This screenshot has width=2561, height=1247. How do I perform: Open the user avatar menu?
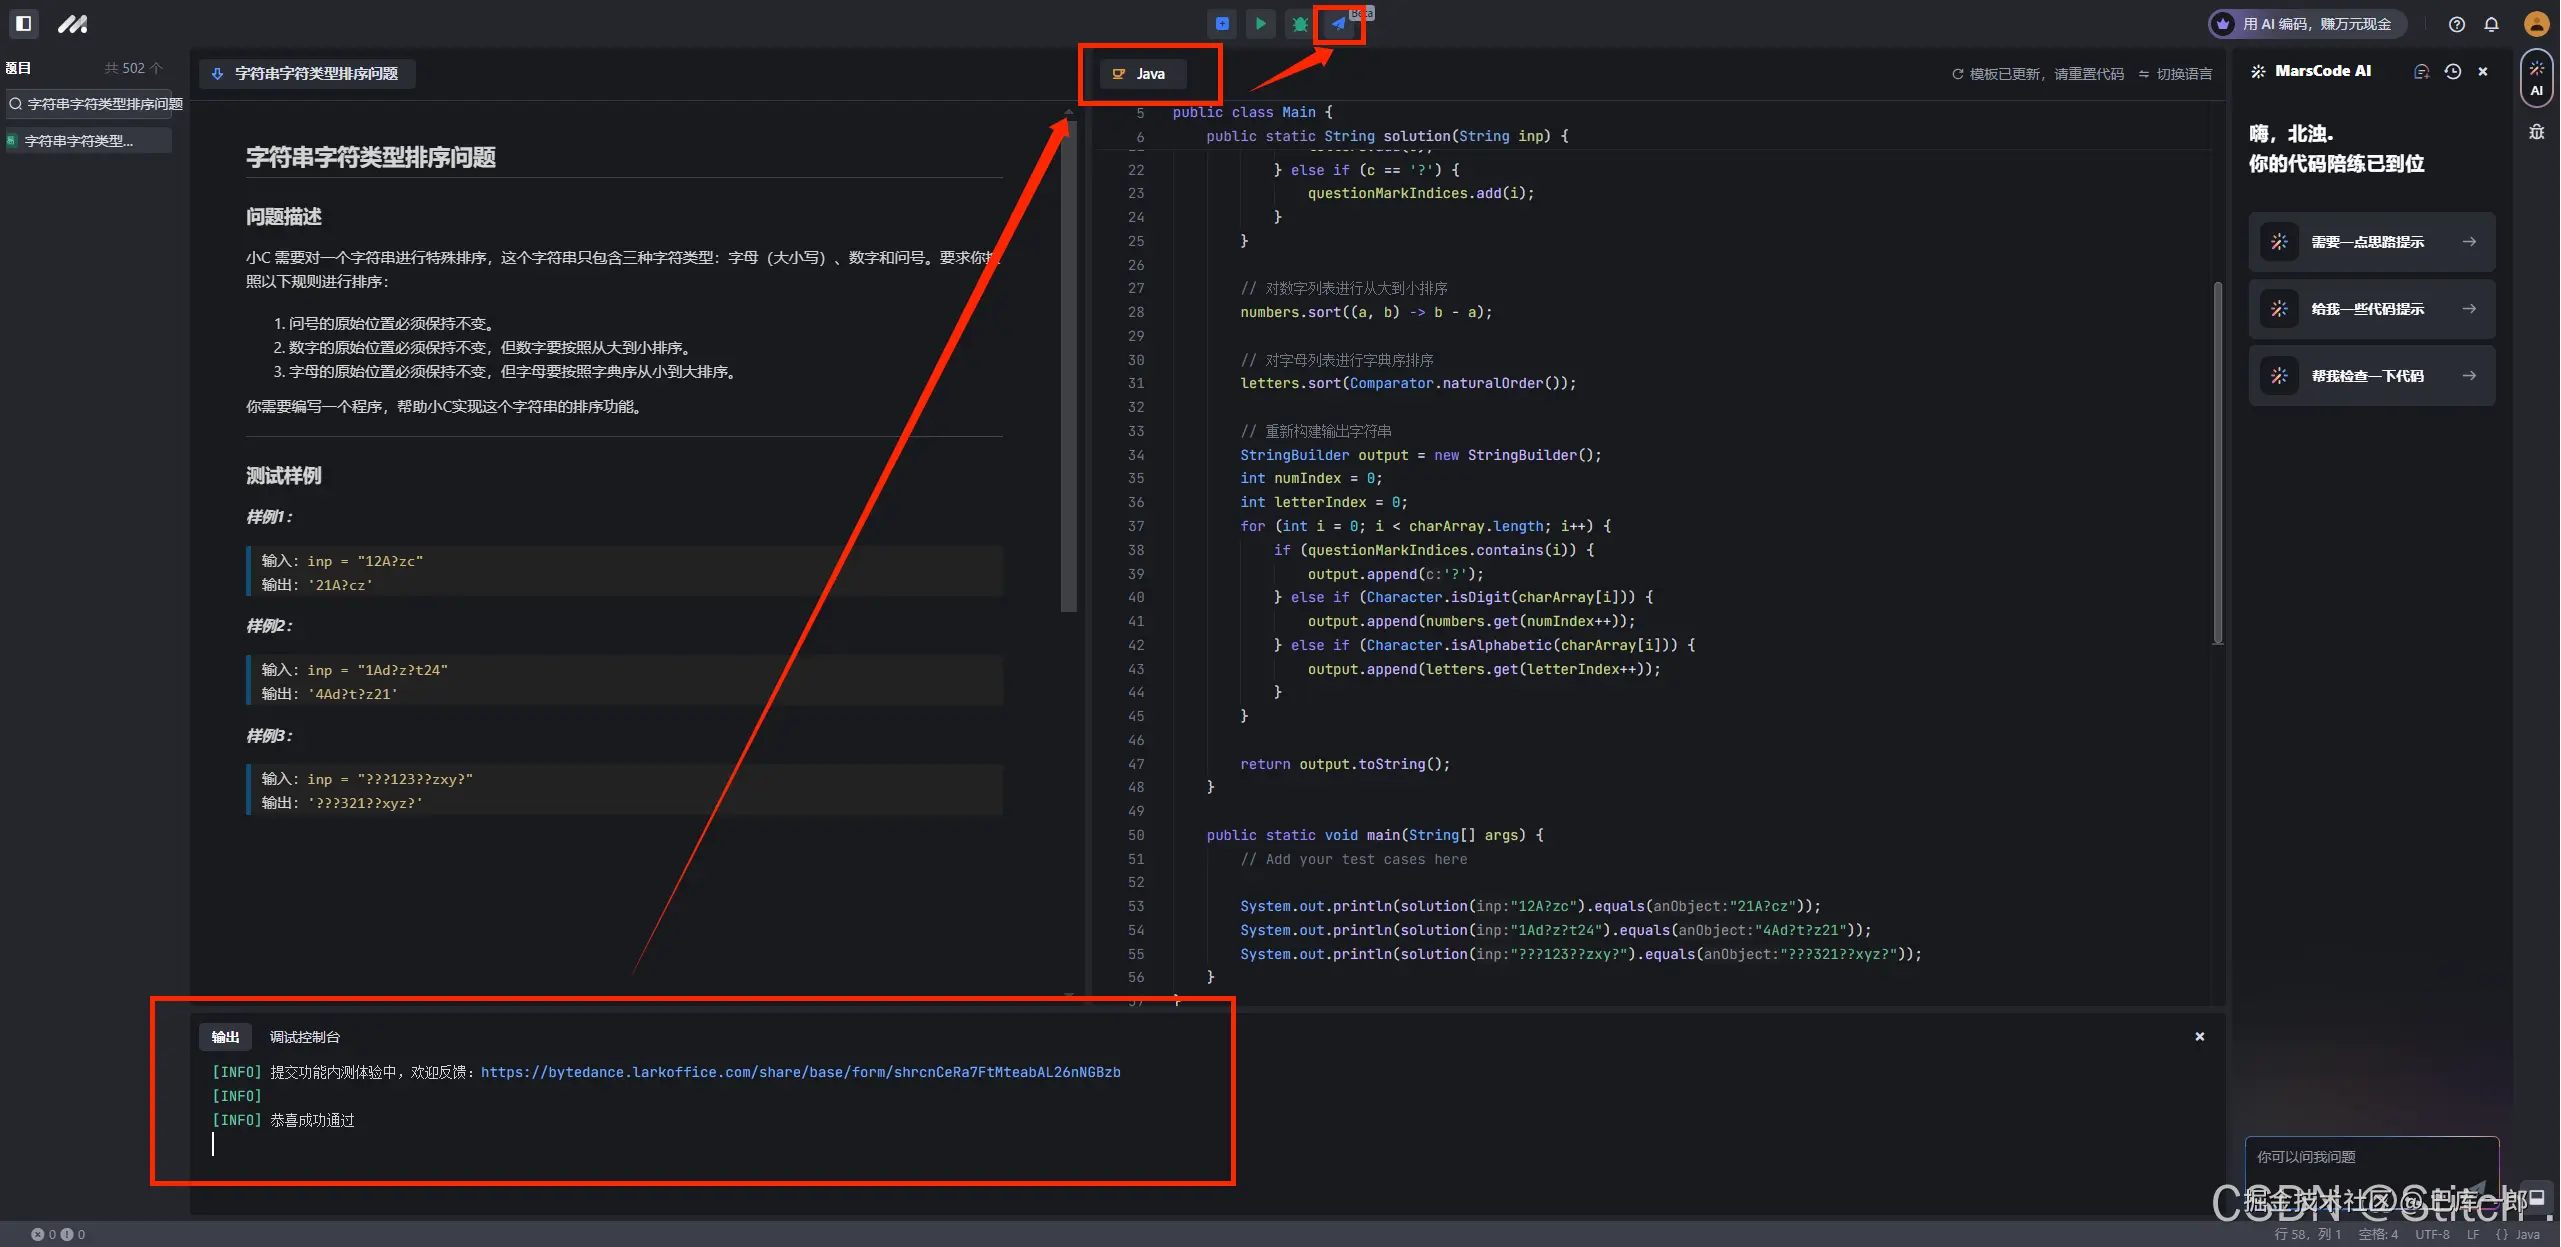(x=2536, y=24)
